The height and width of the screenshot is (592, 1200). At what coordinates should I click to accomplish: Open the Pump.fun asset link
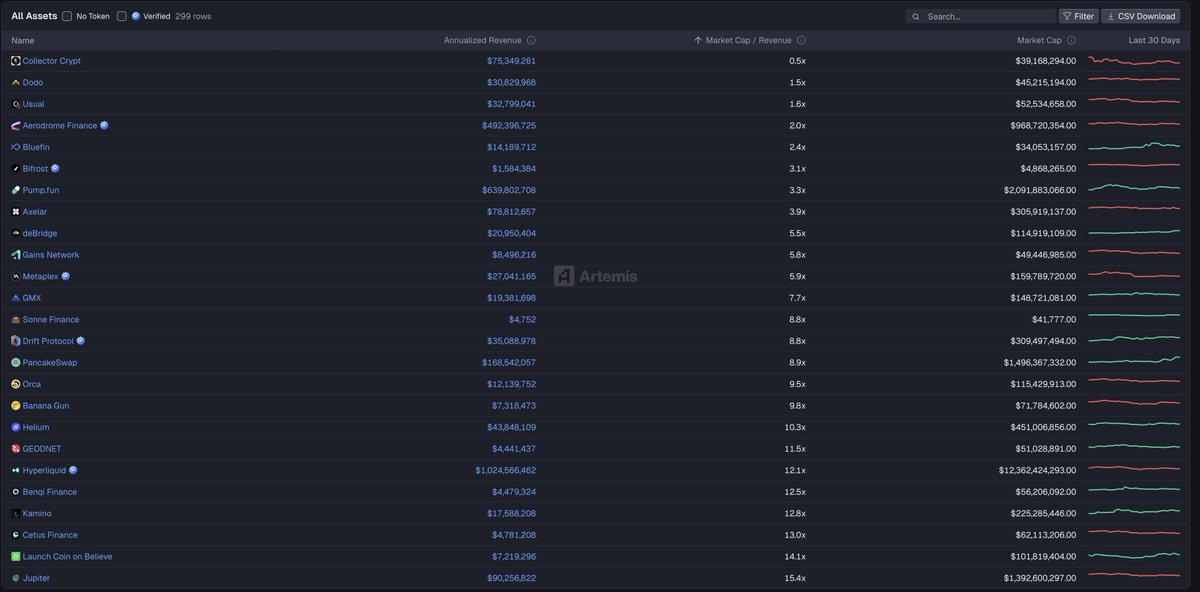[41, 190]
